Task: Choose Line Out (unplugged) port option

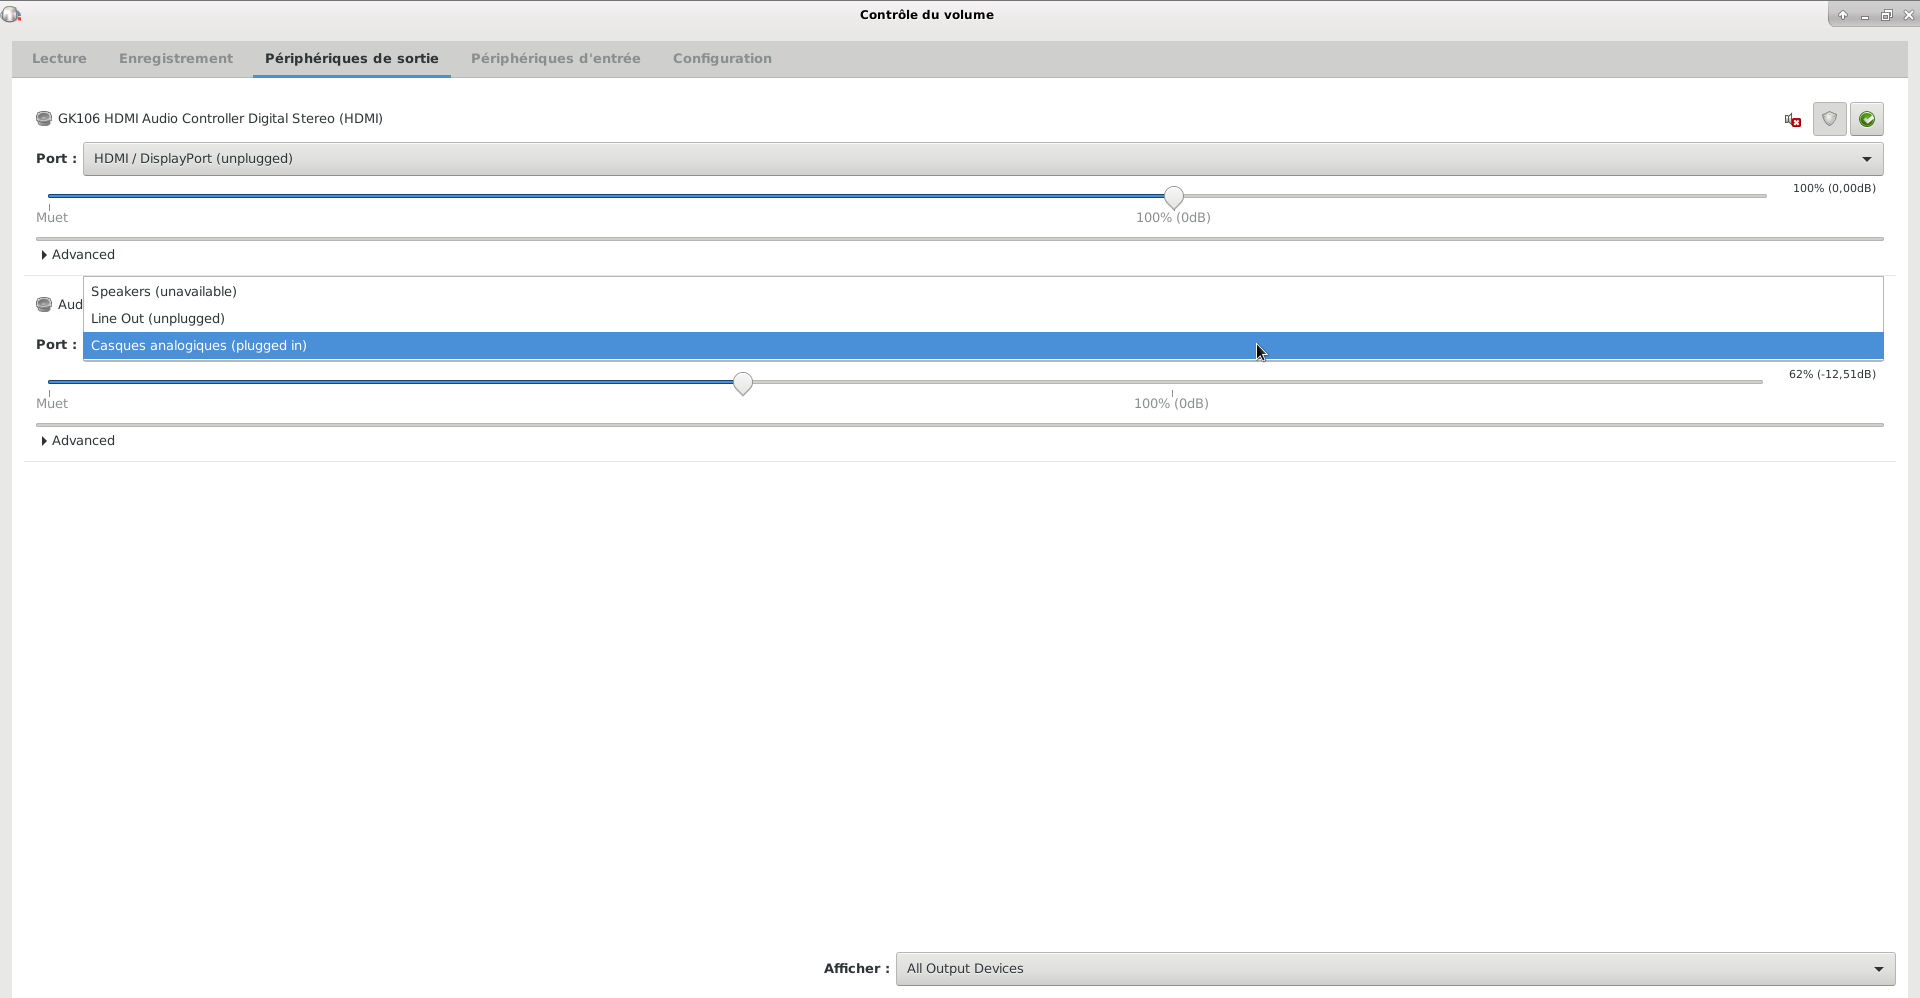Action: tap(983, 318)
